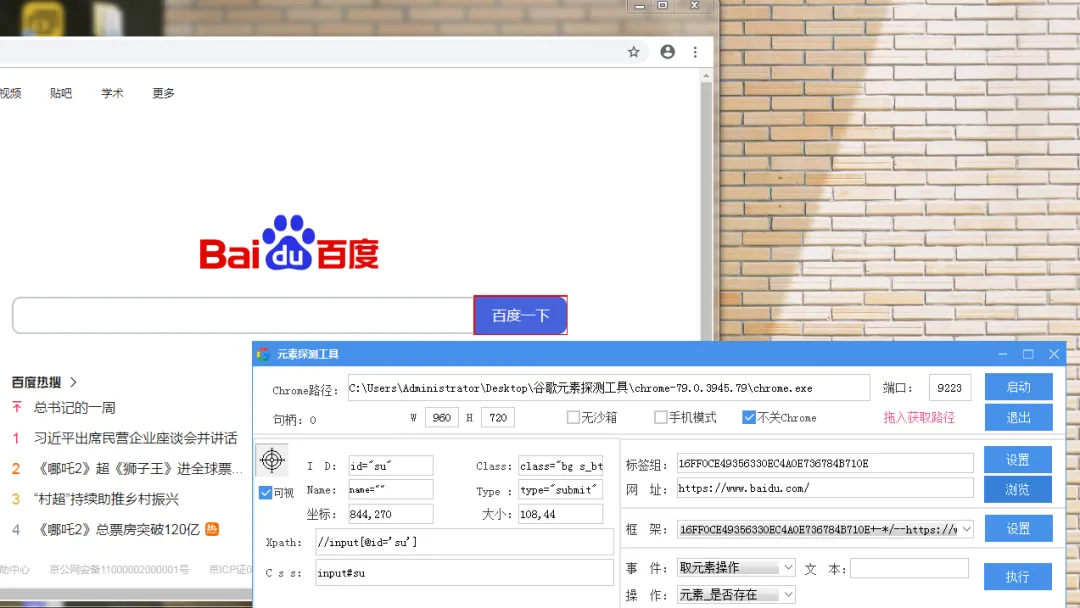The image size is (1080, 608).
Task: Click the 网址 field with baidu URL
Action: [x=824, y=488]
